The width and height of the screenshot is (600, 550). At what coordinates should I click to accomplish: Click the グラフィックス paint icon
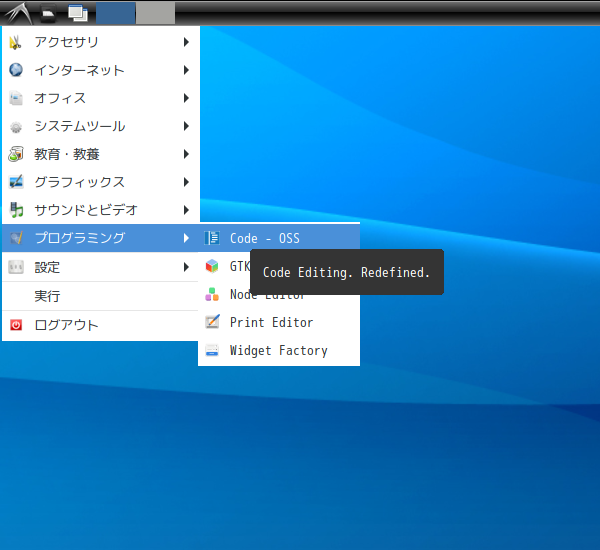[x=16, y=182]
